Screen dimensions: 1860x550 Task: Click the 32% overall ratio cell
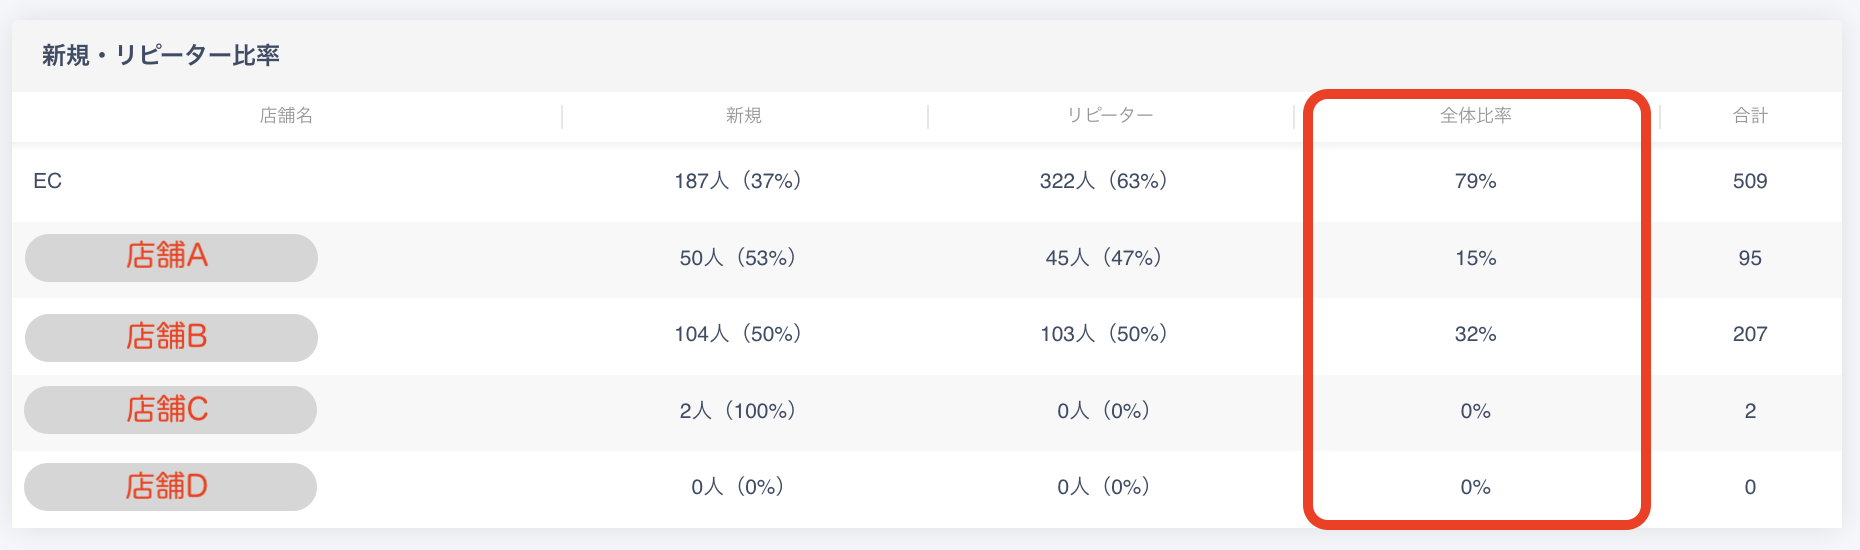click(1475, 334)
